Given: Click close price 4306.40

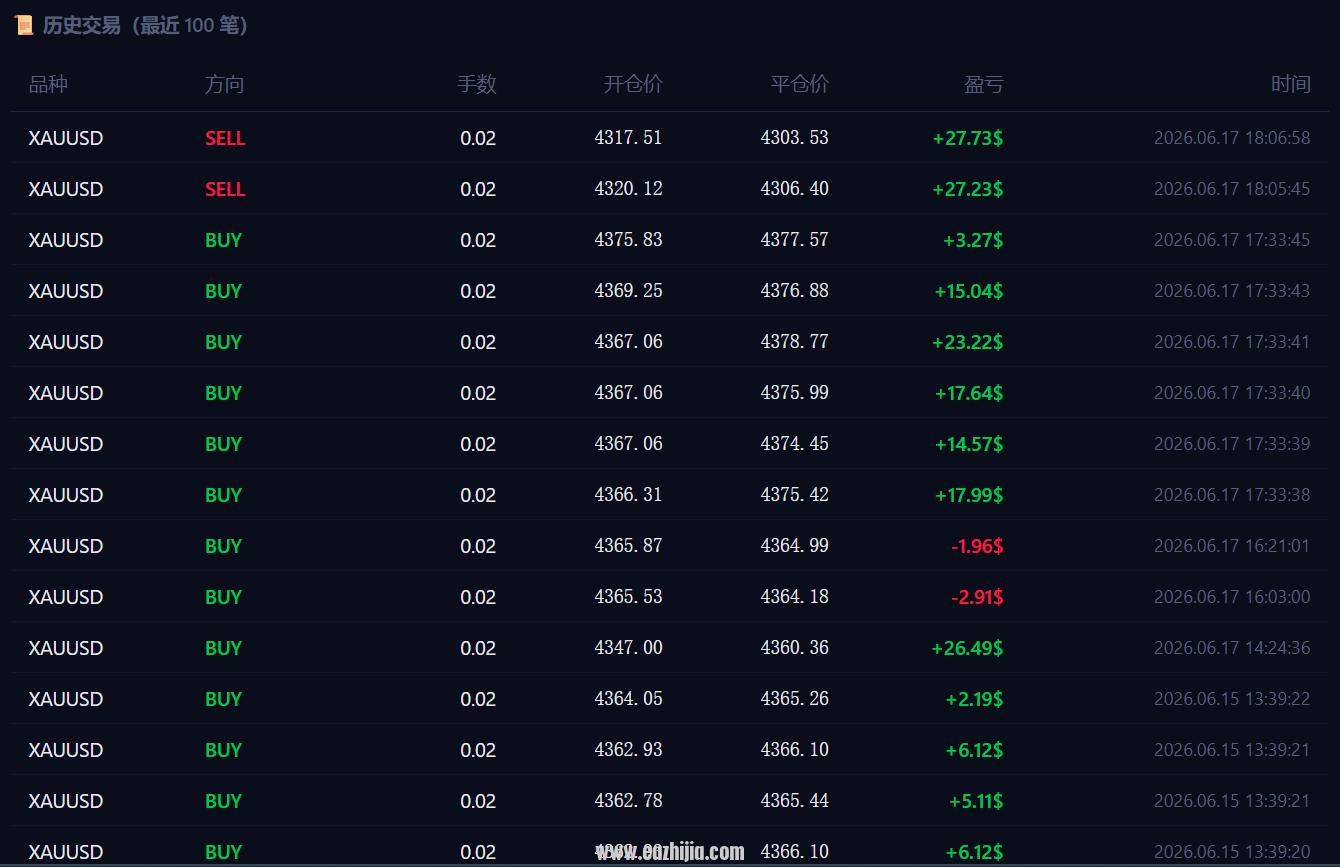Looking at the screenshot, I should [795, 189].
